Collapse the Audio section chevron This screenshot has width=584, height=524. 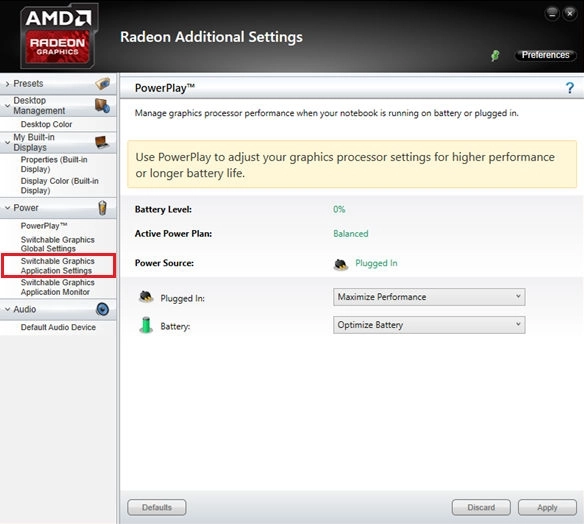coord(7,309)
